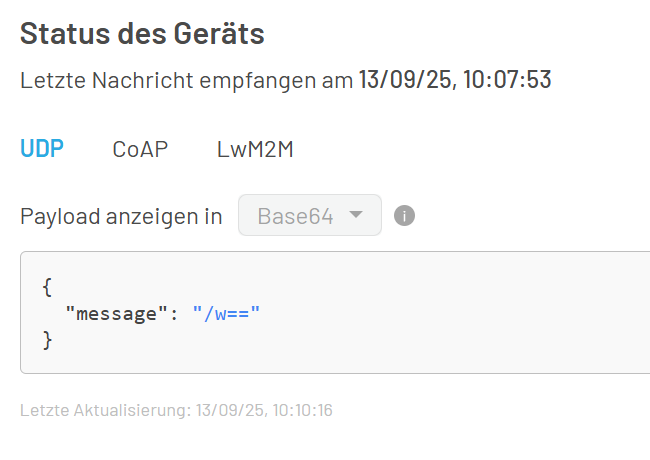Click the "message" key in the payload
The height and width of the screenshot is (460, 650).
pos(116,314)
